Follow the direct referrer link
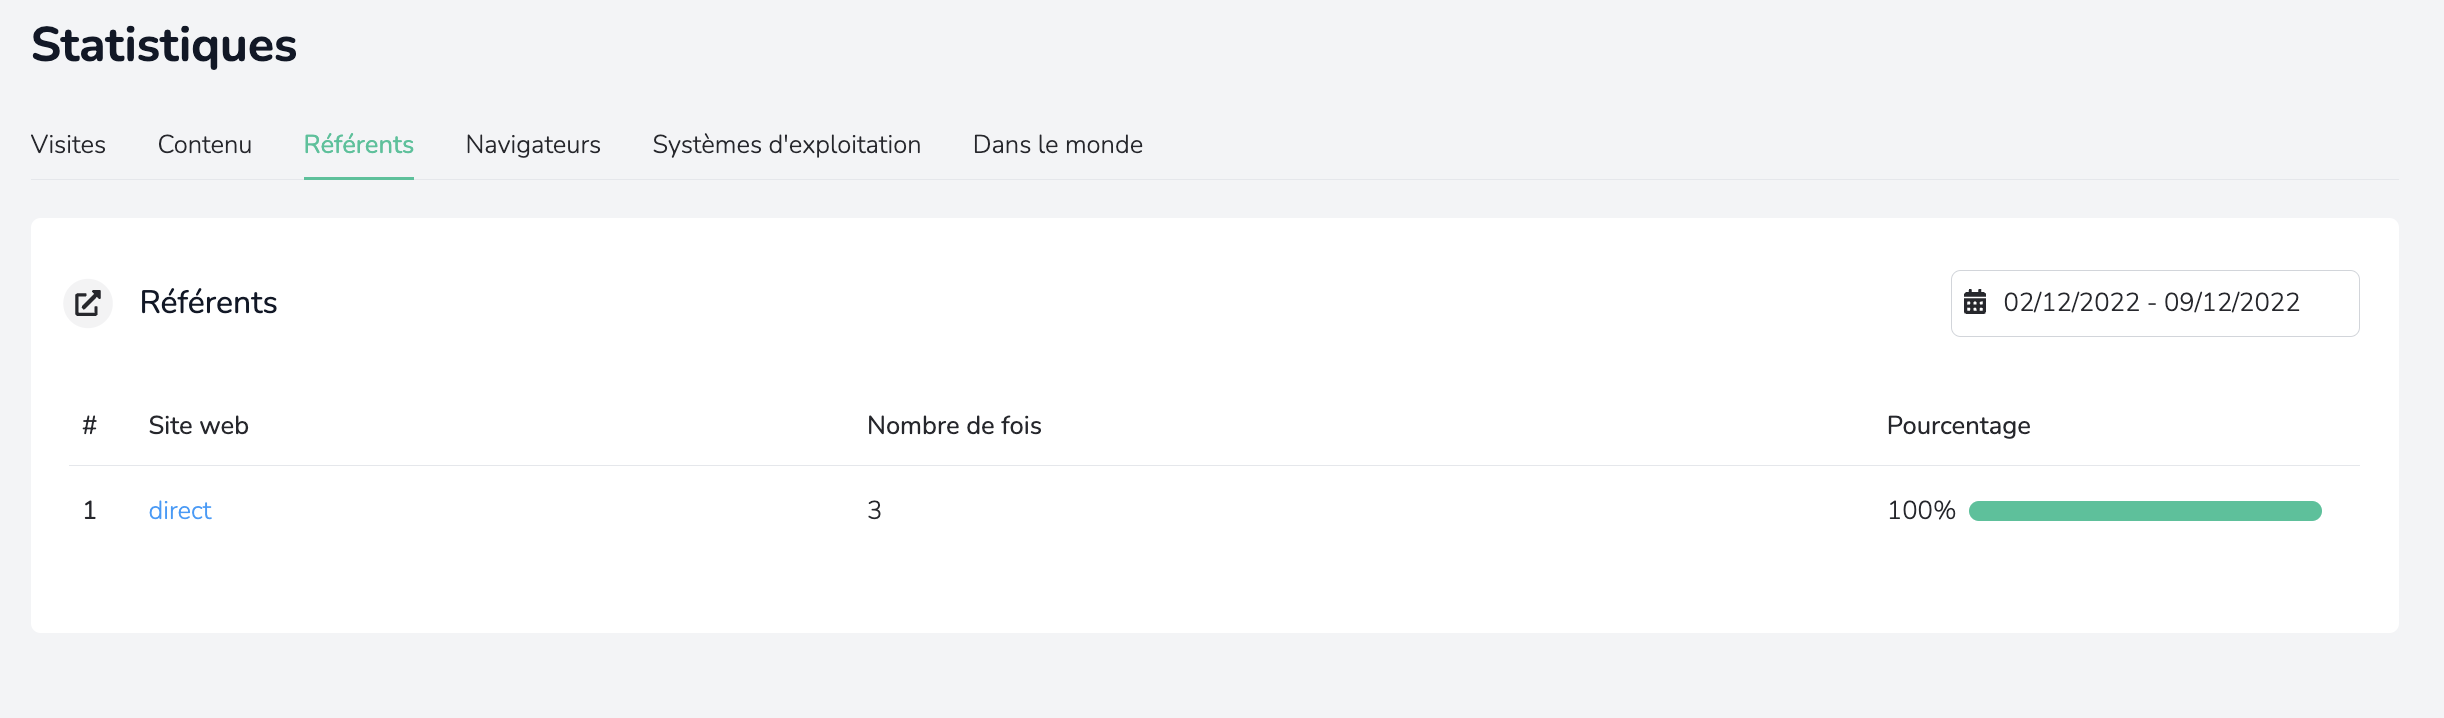Viewport: 2444px width, 718px height. [180, 511]
